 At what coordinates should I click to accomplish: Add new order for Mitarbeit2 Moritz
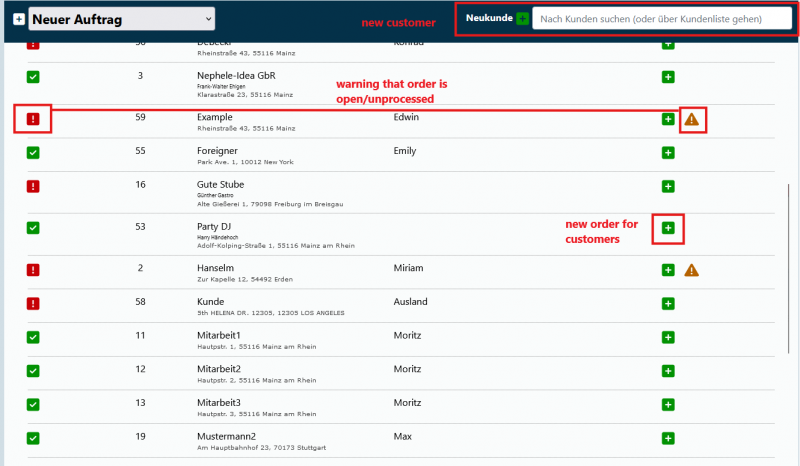click(668, 371)
